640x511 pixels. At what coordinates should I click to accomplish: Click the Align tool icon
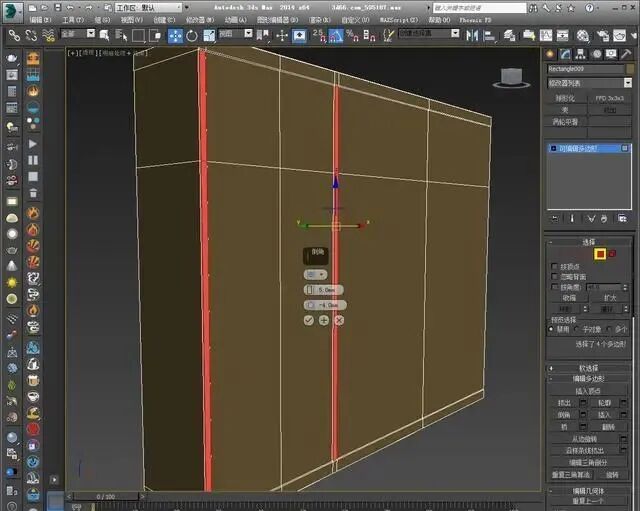coord(489,36)
